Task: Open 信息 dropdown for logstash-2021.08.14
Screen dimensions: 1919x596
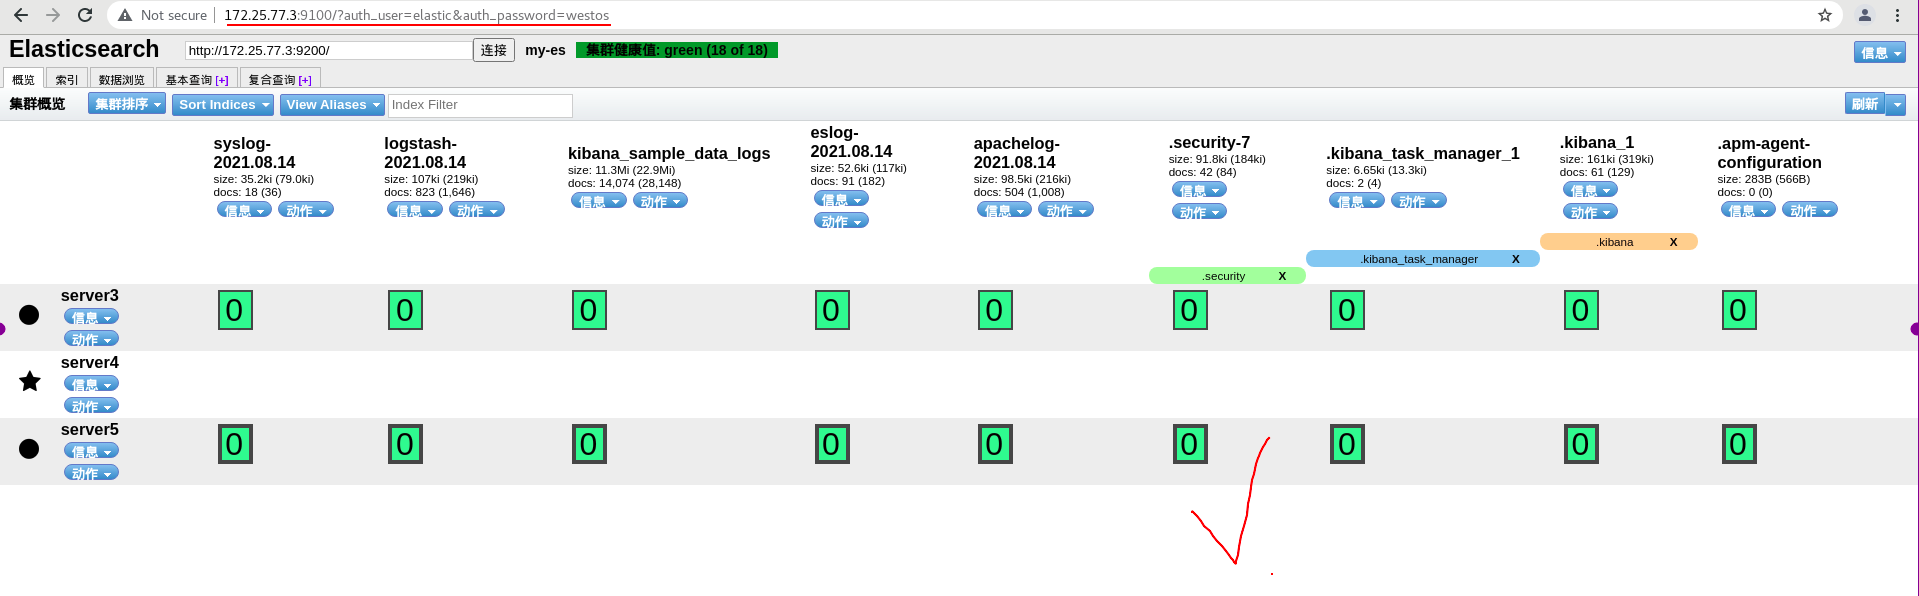Action: click(x=415, y=210)
